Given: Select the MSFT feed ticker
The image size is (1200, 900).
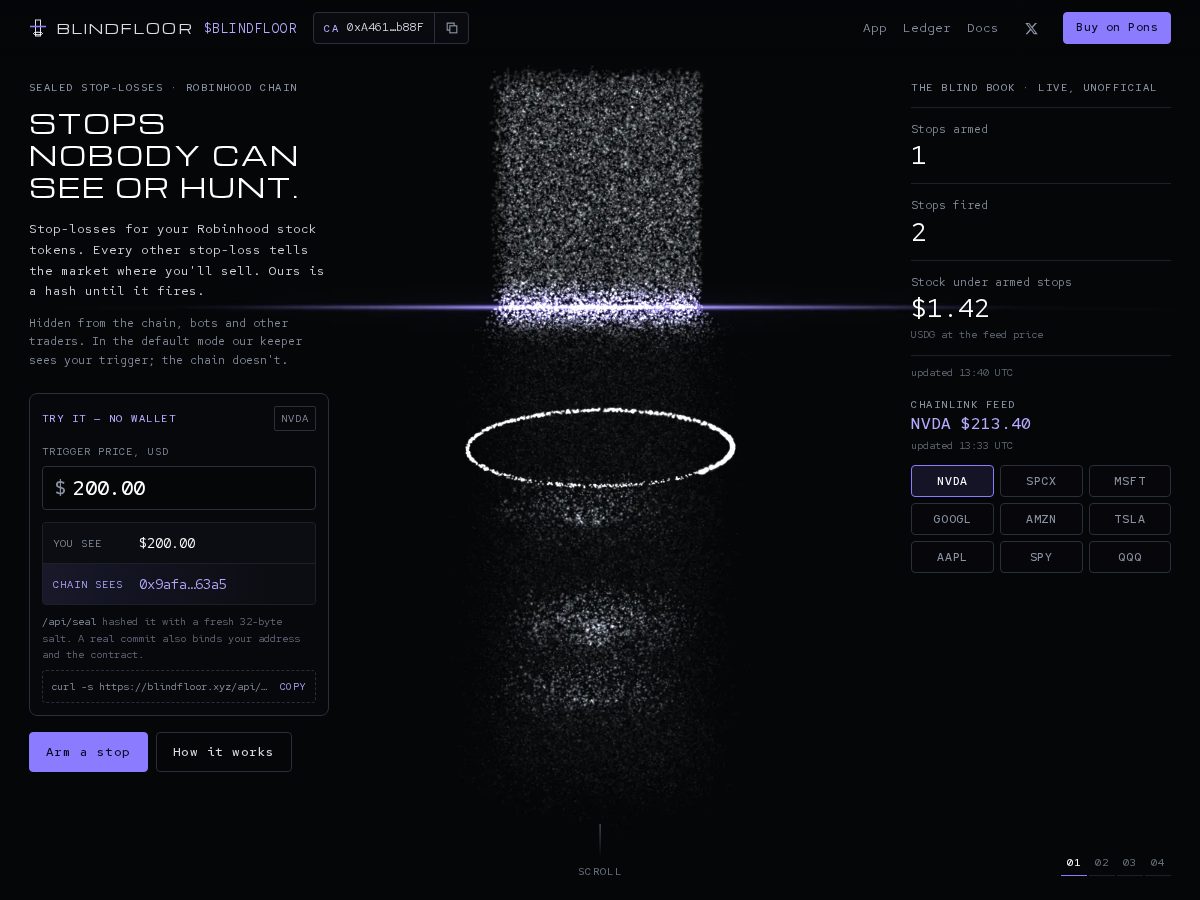Looking at the screenshot, I should [x=1130, y=481].
